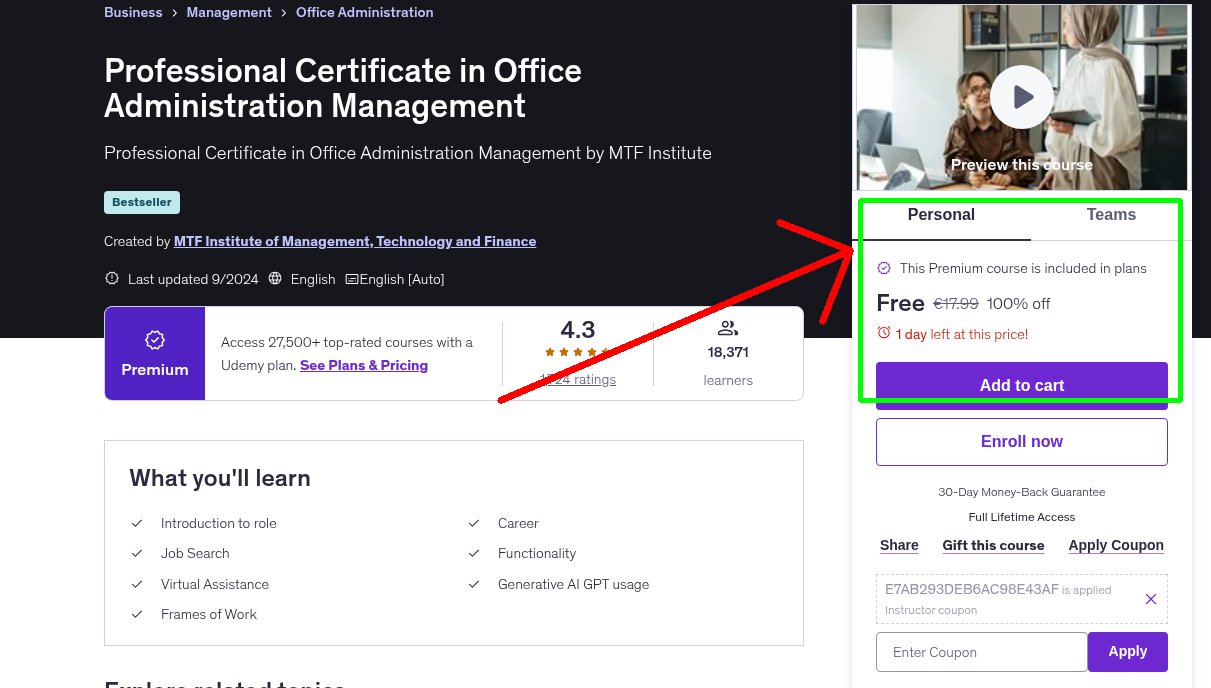Click the star rating icons
The width and height of the screenshot is (1211, 688).
[x=577, y=352]
